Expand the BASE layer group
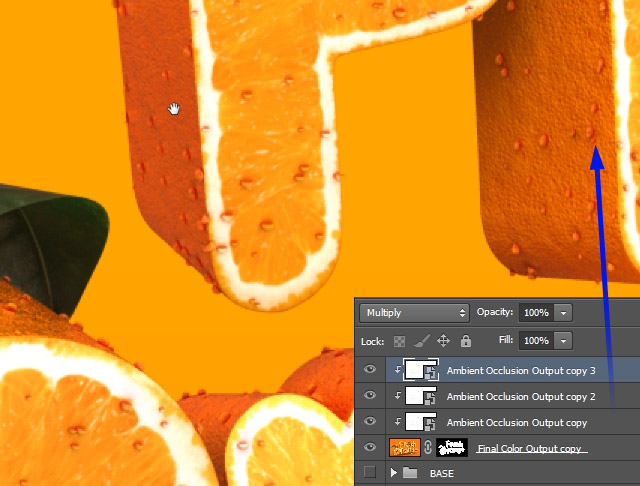Screen dimensions: 640x486 (x=393, y=473)
